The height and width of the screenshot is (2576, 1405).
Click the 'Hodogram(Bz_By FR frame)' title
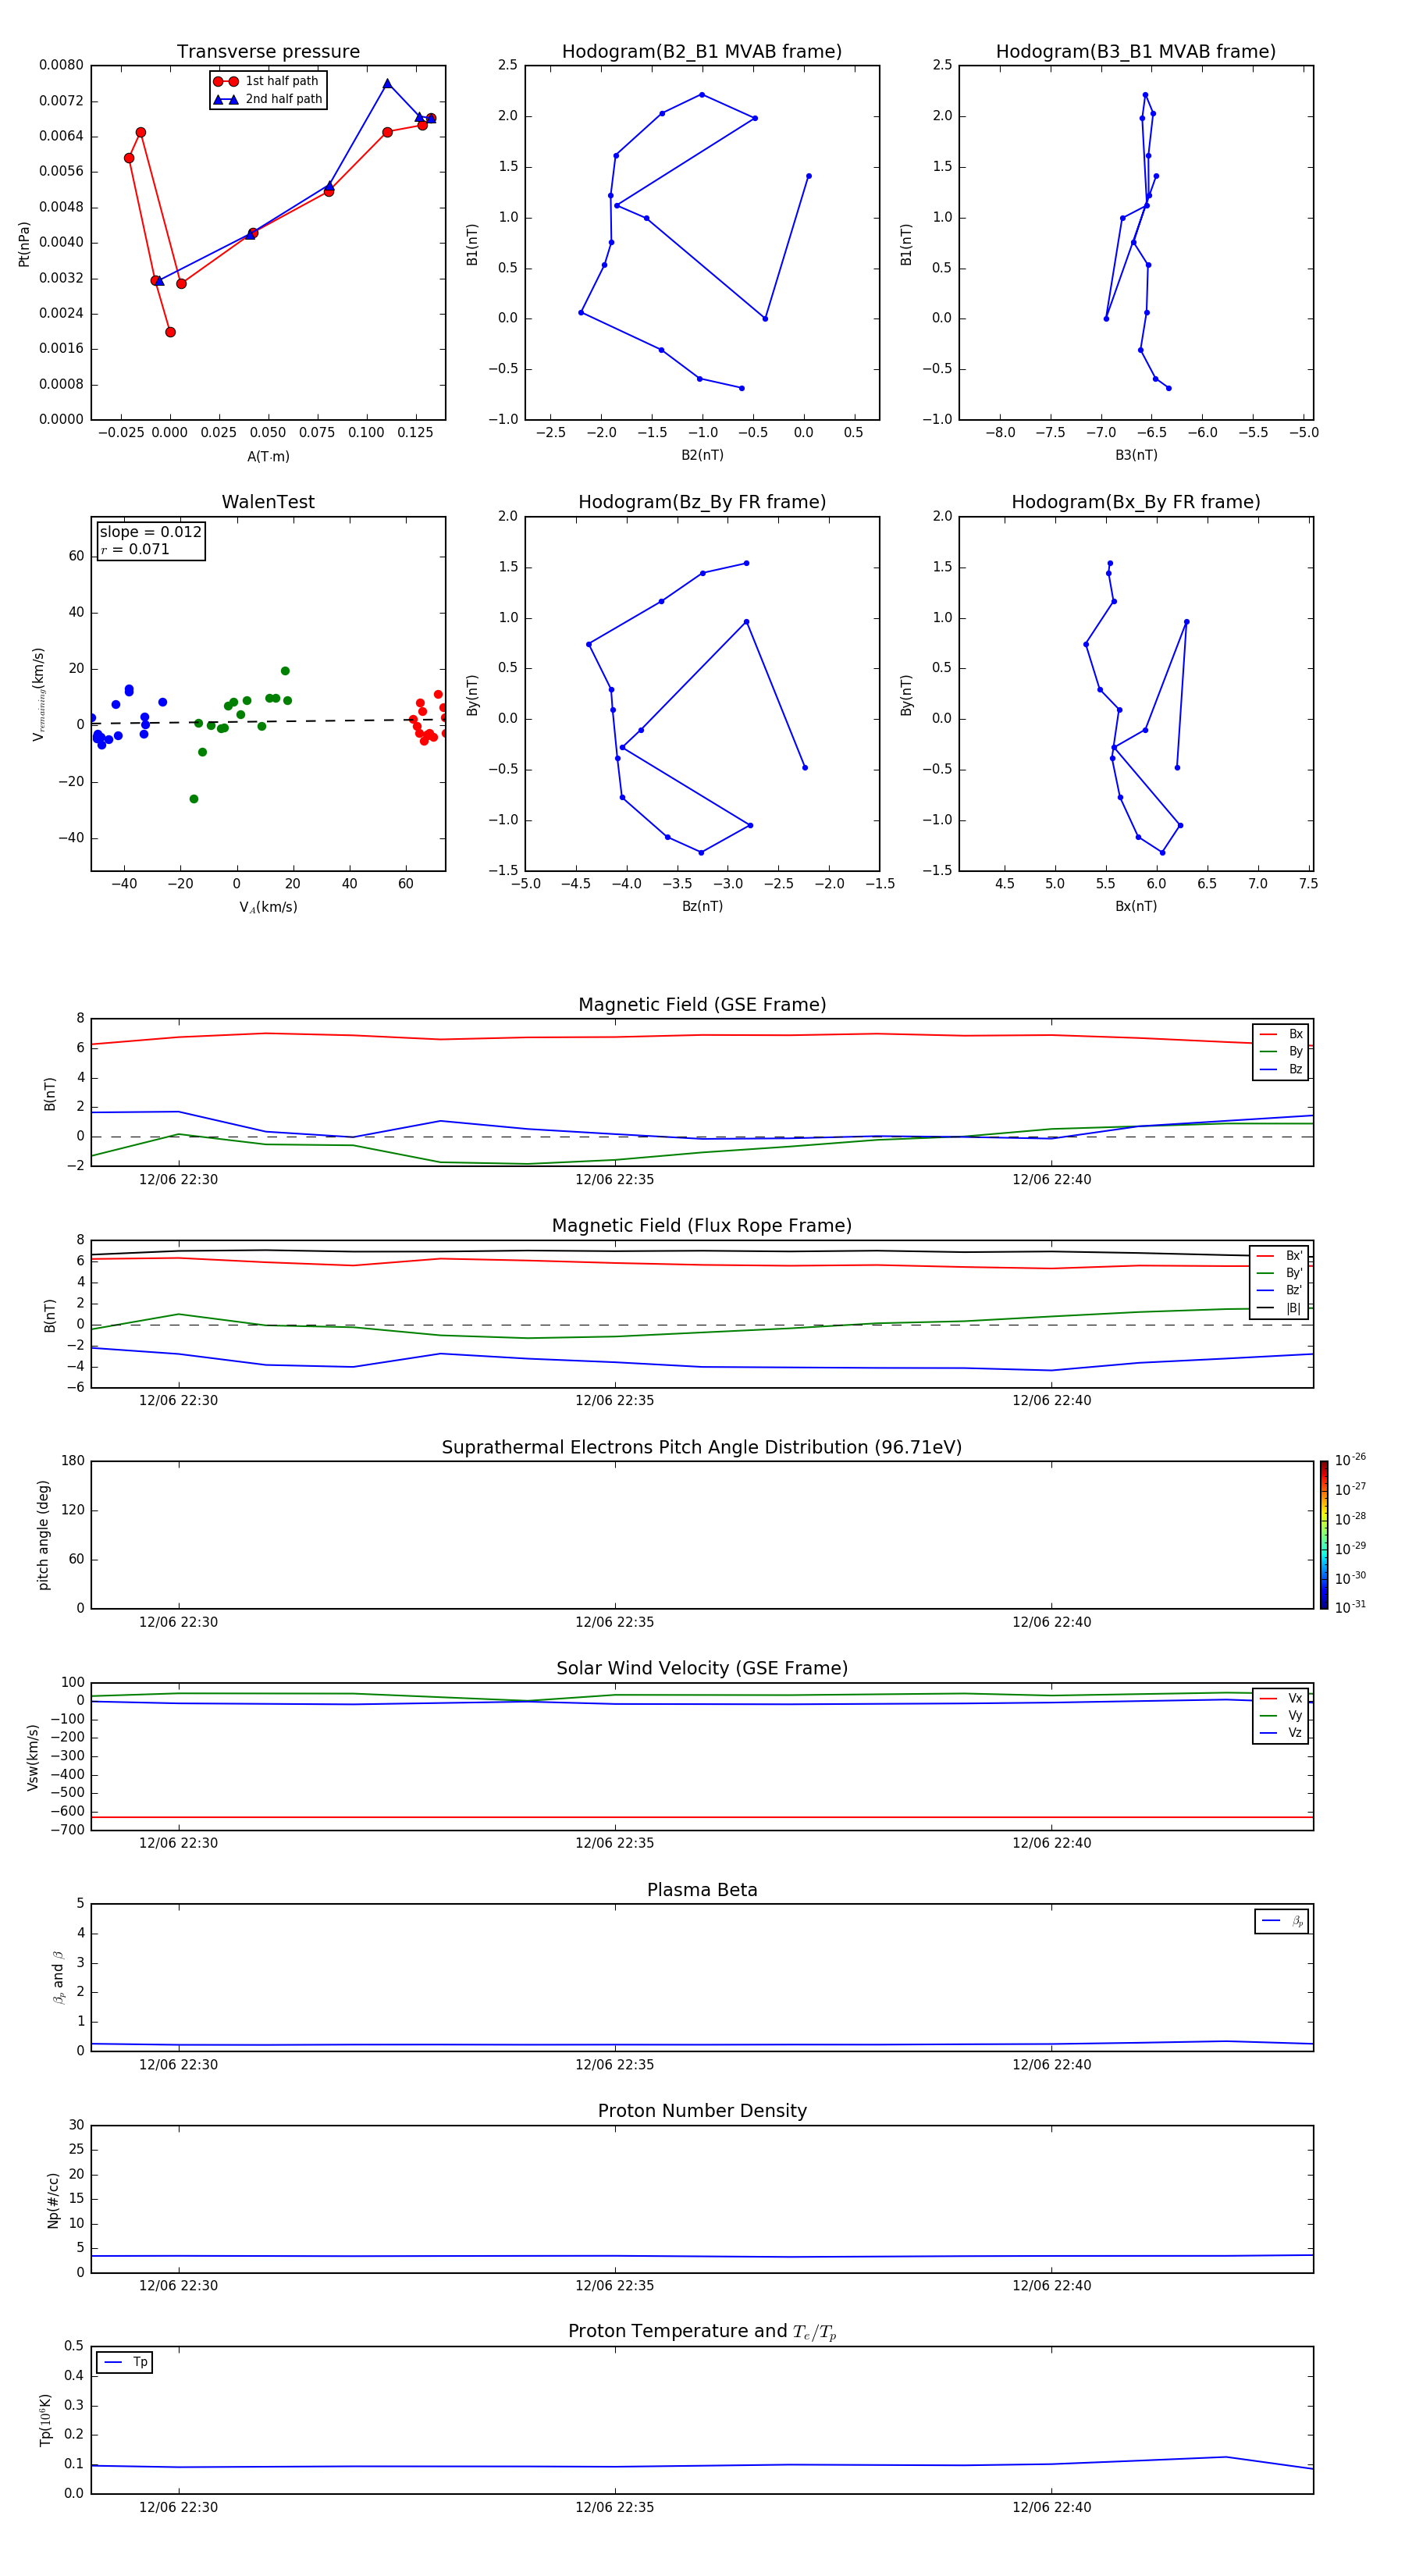[702, 502]
